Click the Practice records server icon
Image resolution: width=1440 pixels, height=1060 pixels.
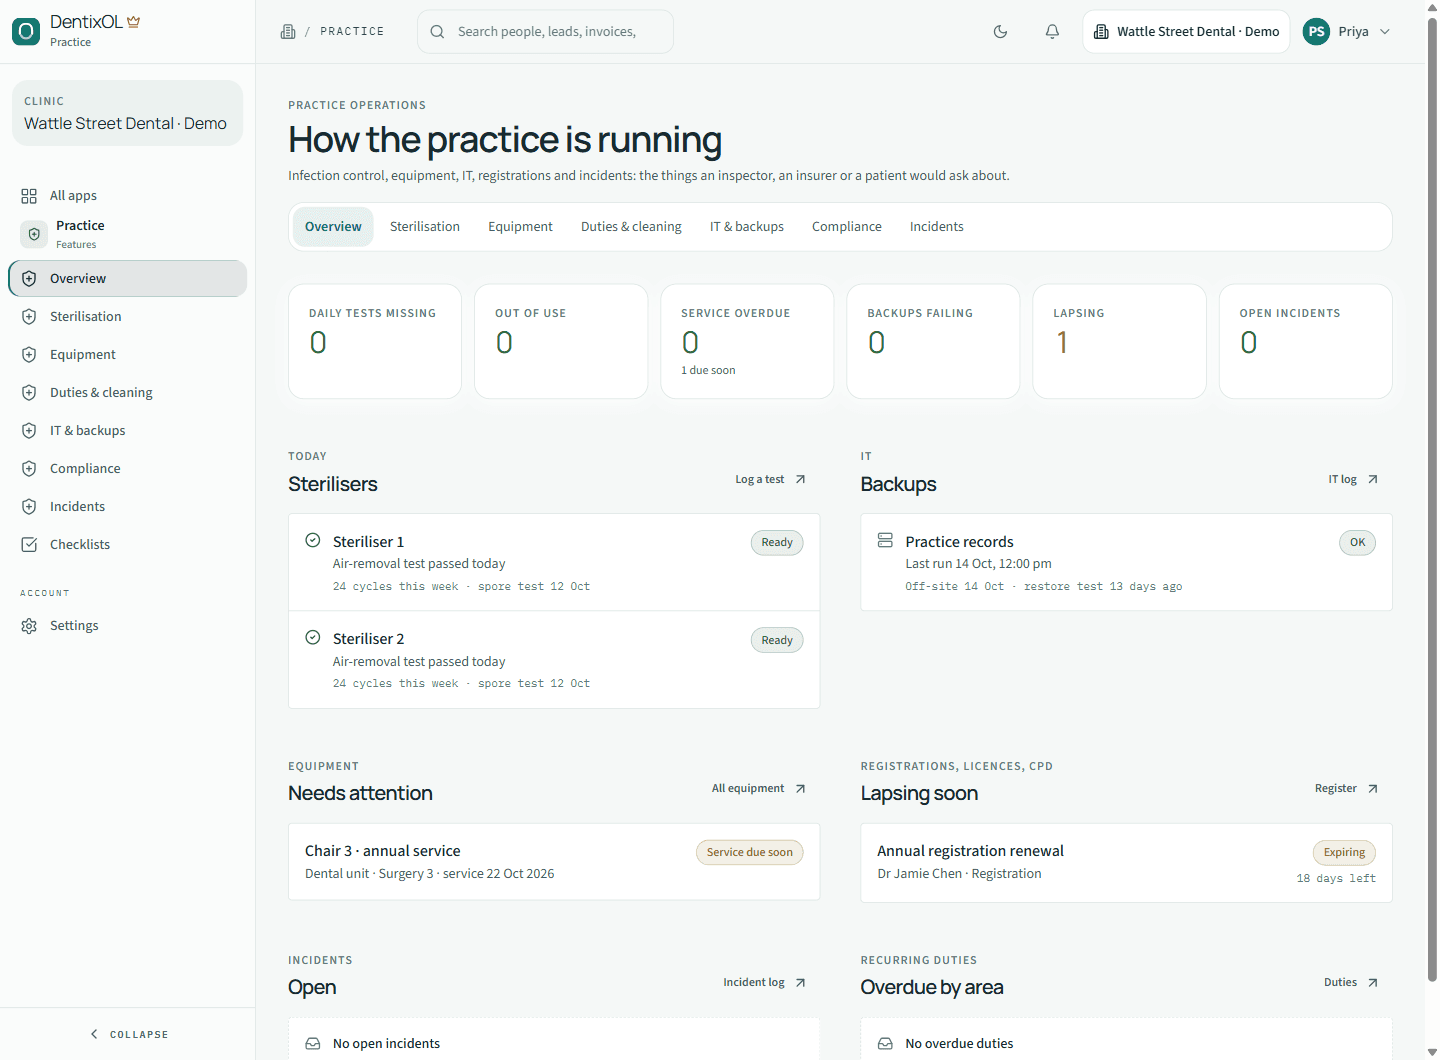click(x=885, y=540)
